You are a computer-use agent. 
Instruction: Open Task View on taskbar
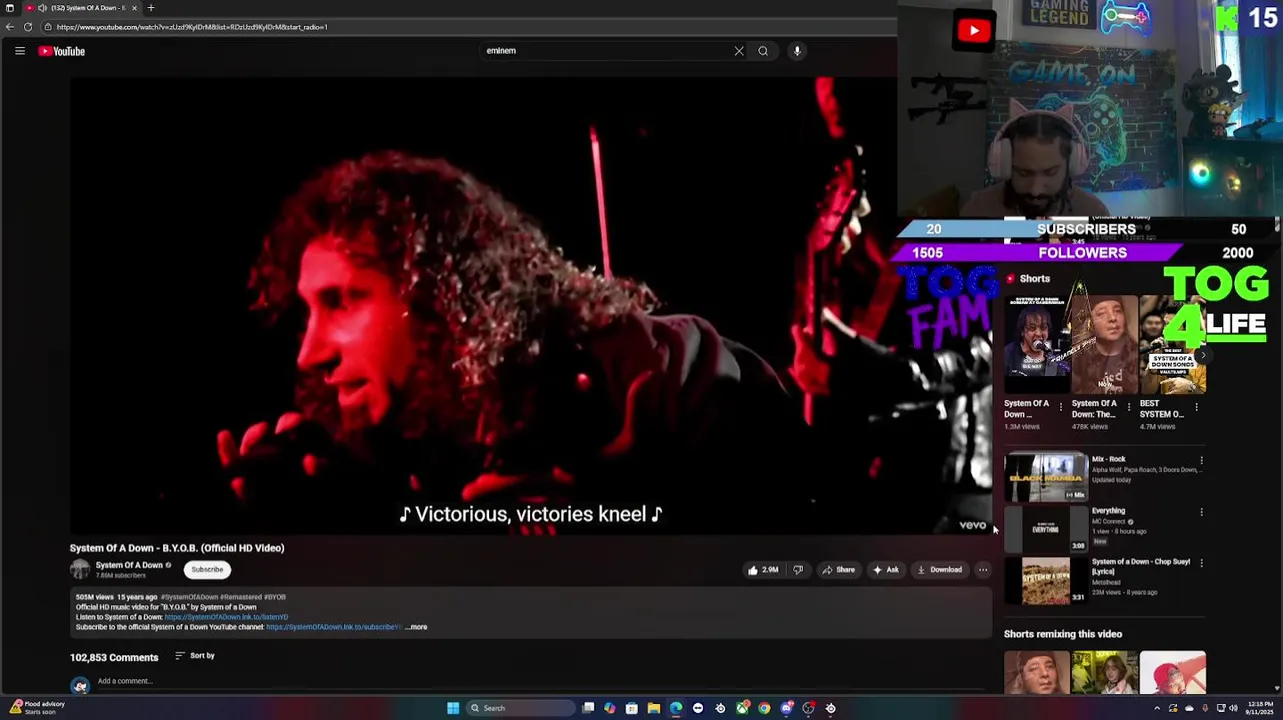tap(588, 708)
